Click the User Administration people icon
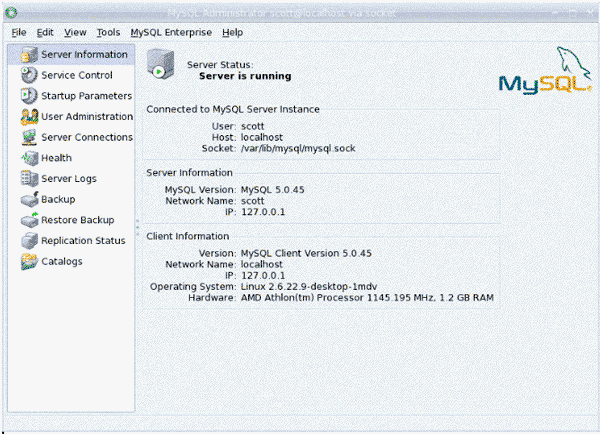The image size is (600, 434). pos(29,116)
